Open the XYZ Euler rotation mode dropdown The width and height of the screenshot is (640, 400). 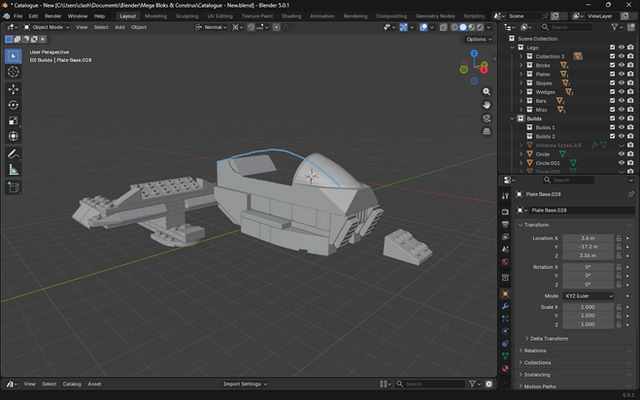588,296
